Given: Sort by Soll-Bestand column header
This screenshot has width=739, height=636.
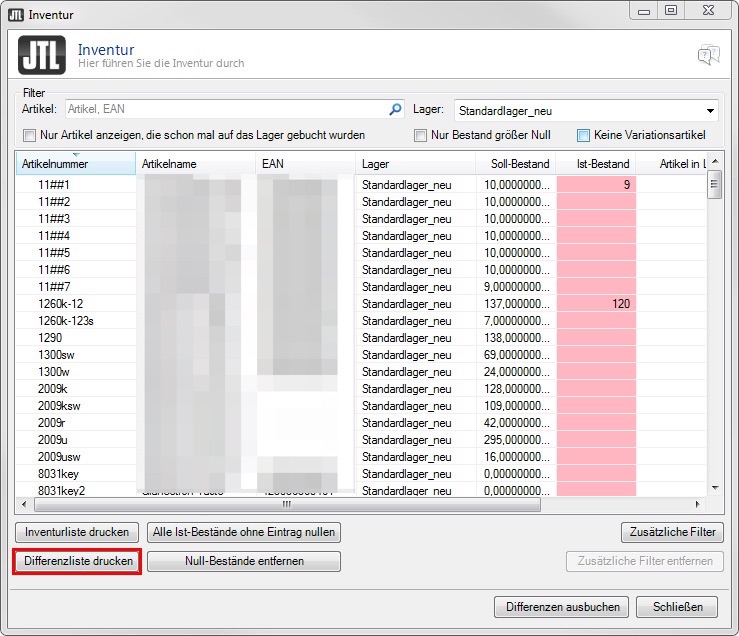Looking at the screenshot, I should (516, 164).
